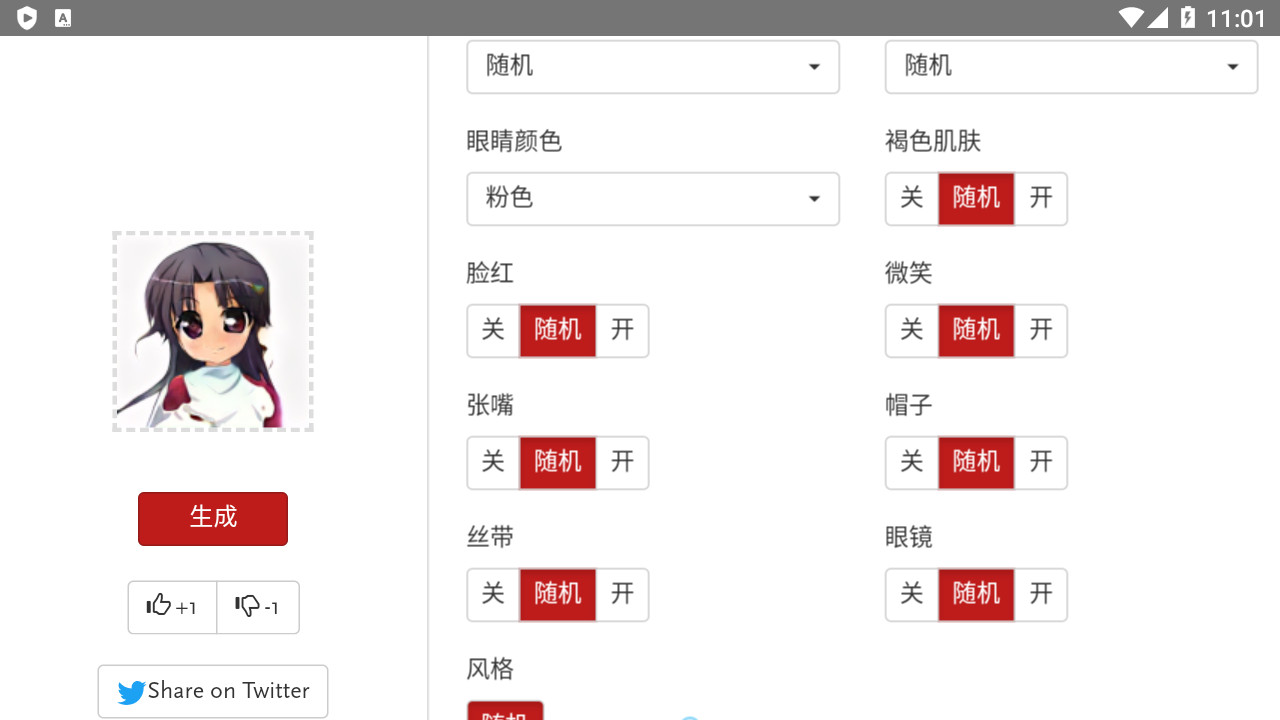Viewport: 1280px width, 720px height.
Task: Click the Twitter bird icon
Action: [x=131, y=692]
